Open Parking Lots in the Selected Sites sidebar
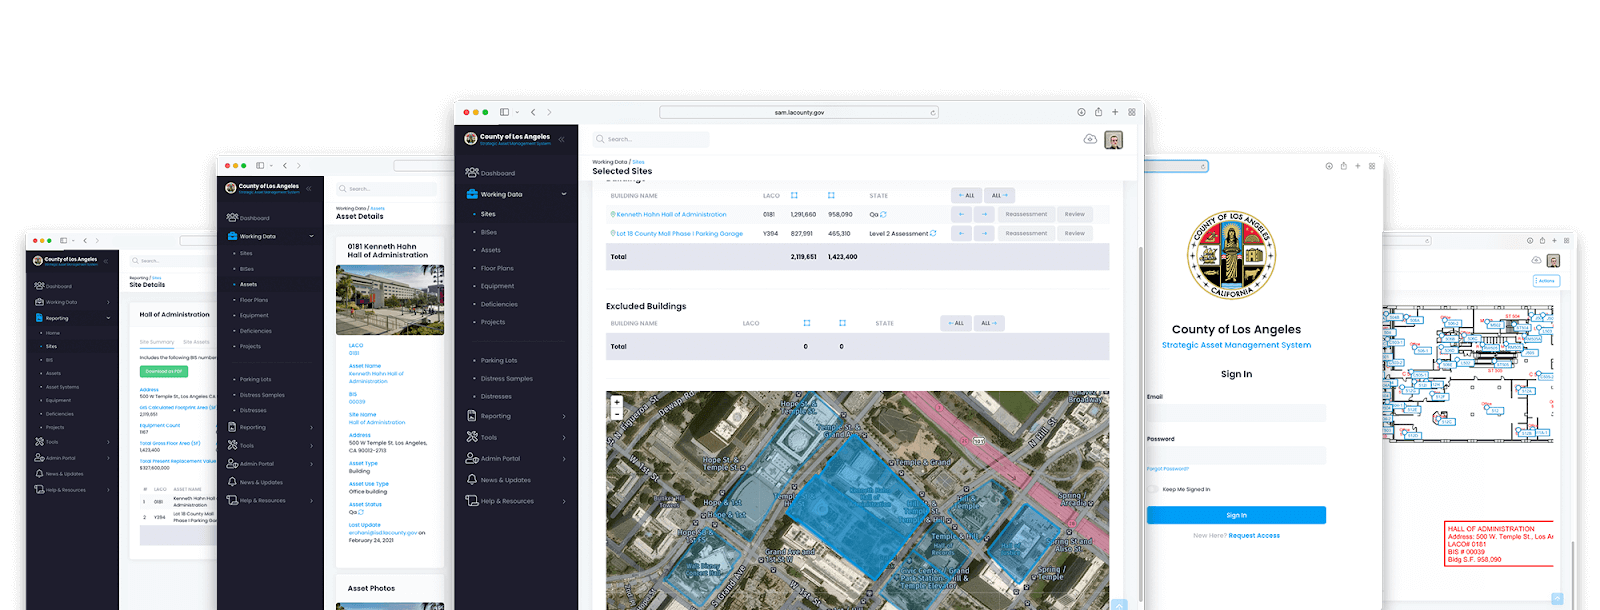Viewport: 1600px width, 610px height. [499, 360]
